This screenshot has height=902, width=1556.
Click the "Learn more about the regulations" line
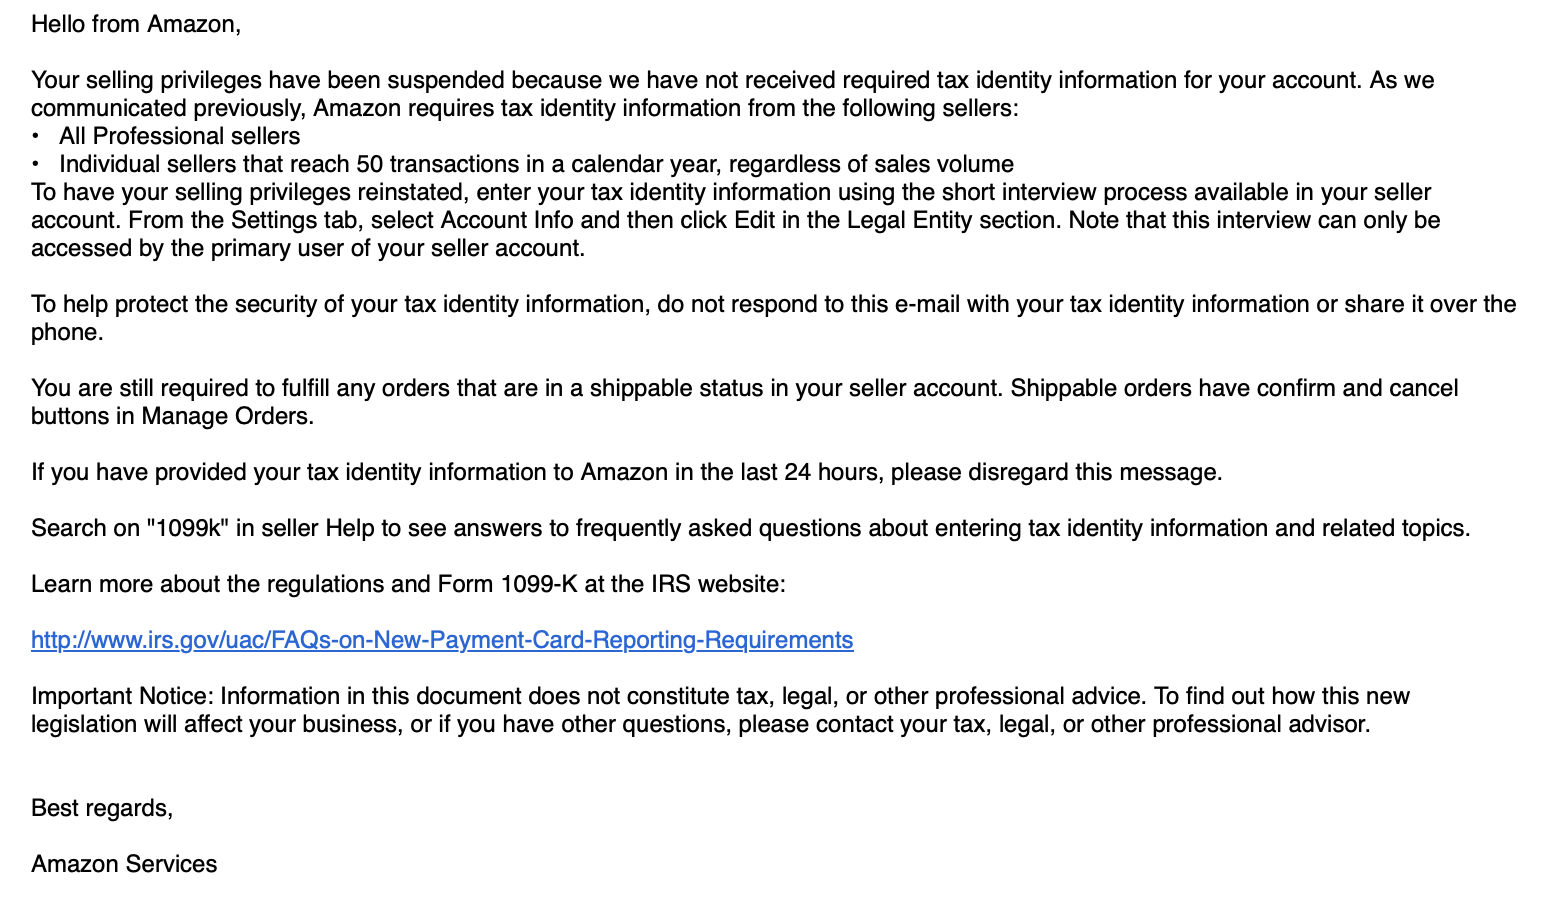click(x=408, y=584)
